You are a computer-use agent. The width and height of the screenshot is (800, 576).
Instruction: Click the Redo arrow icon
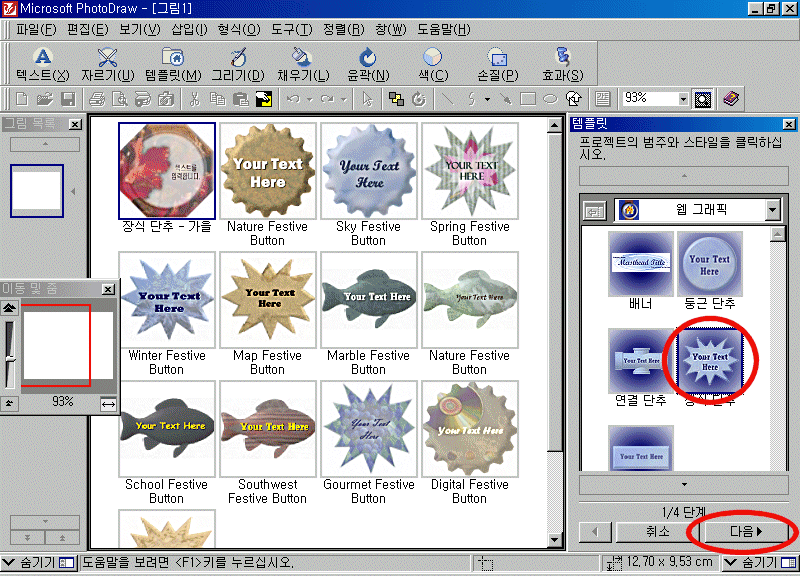pos(328,99)
